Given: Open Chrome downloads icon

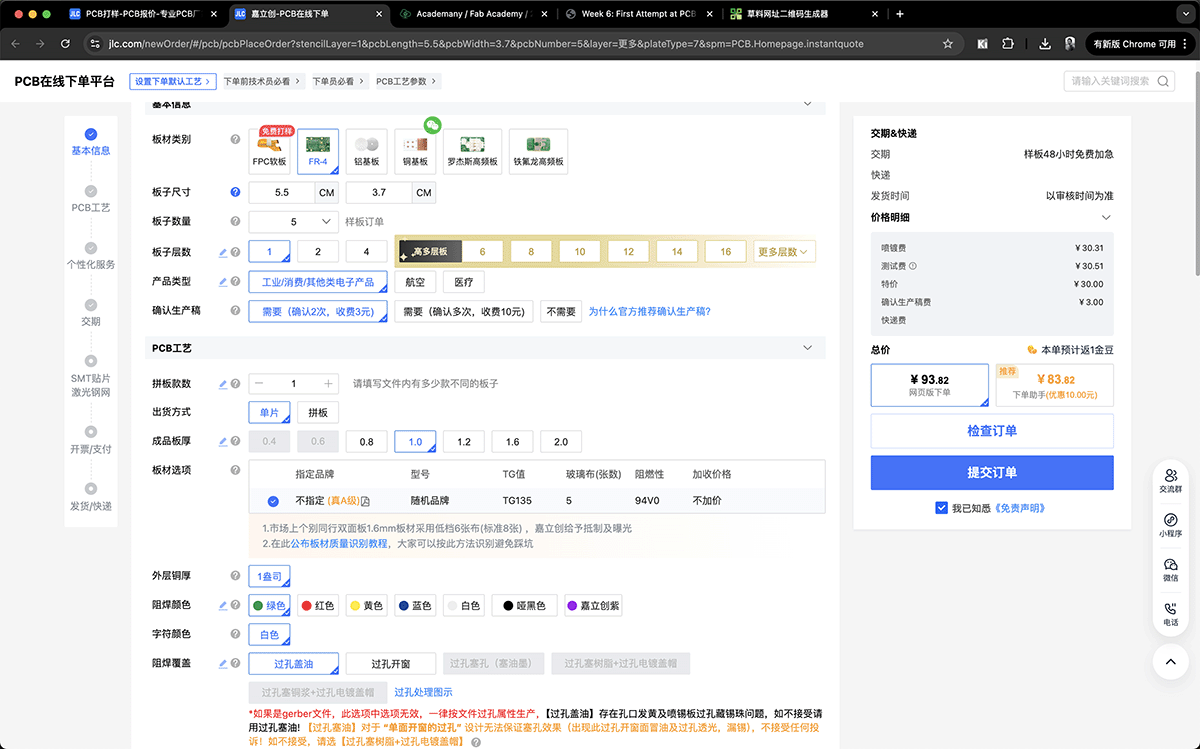Looking at the screenshot, I should pos(1045,44).
